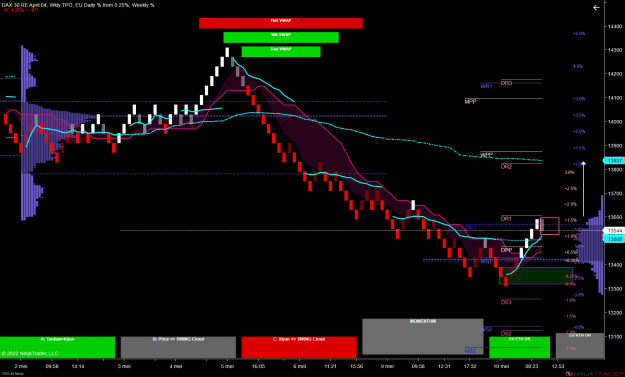Click the 10 mei date on time axis

pos(500,366)
